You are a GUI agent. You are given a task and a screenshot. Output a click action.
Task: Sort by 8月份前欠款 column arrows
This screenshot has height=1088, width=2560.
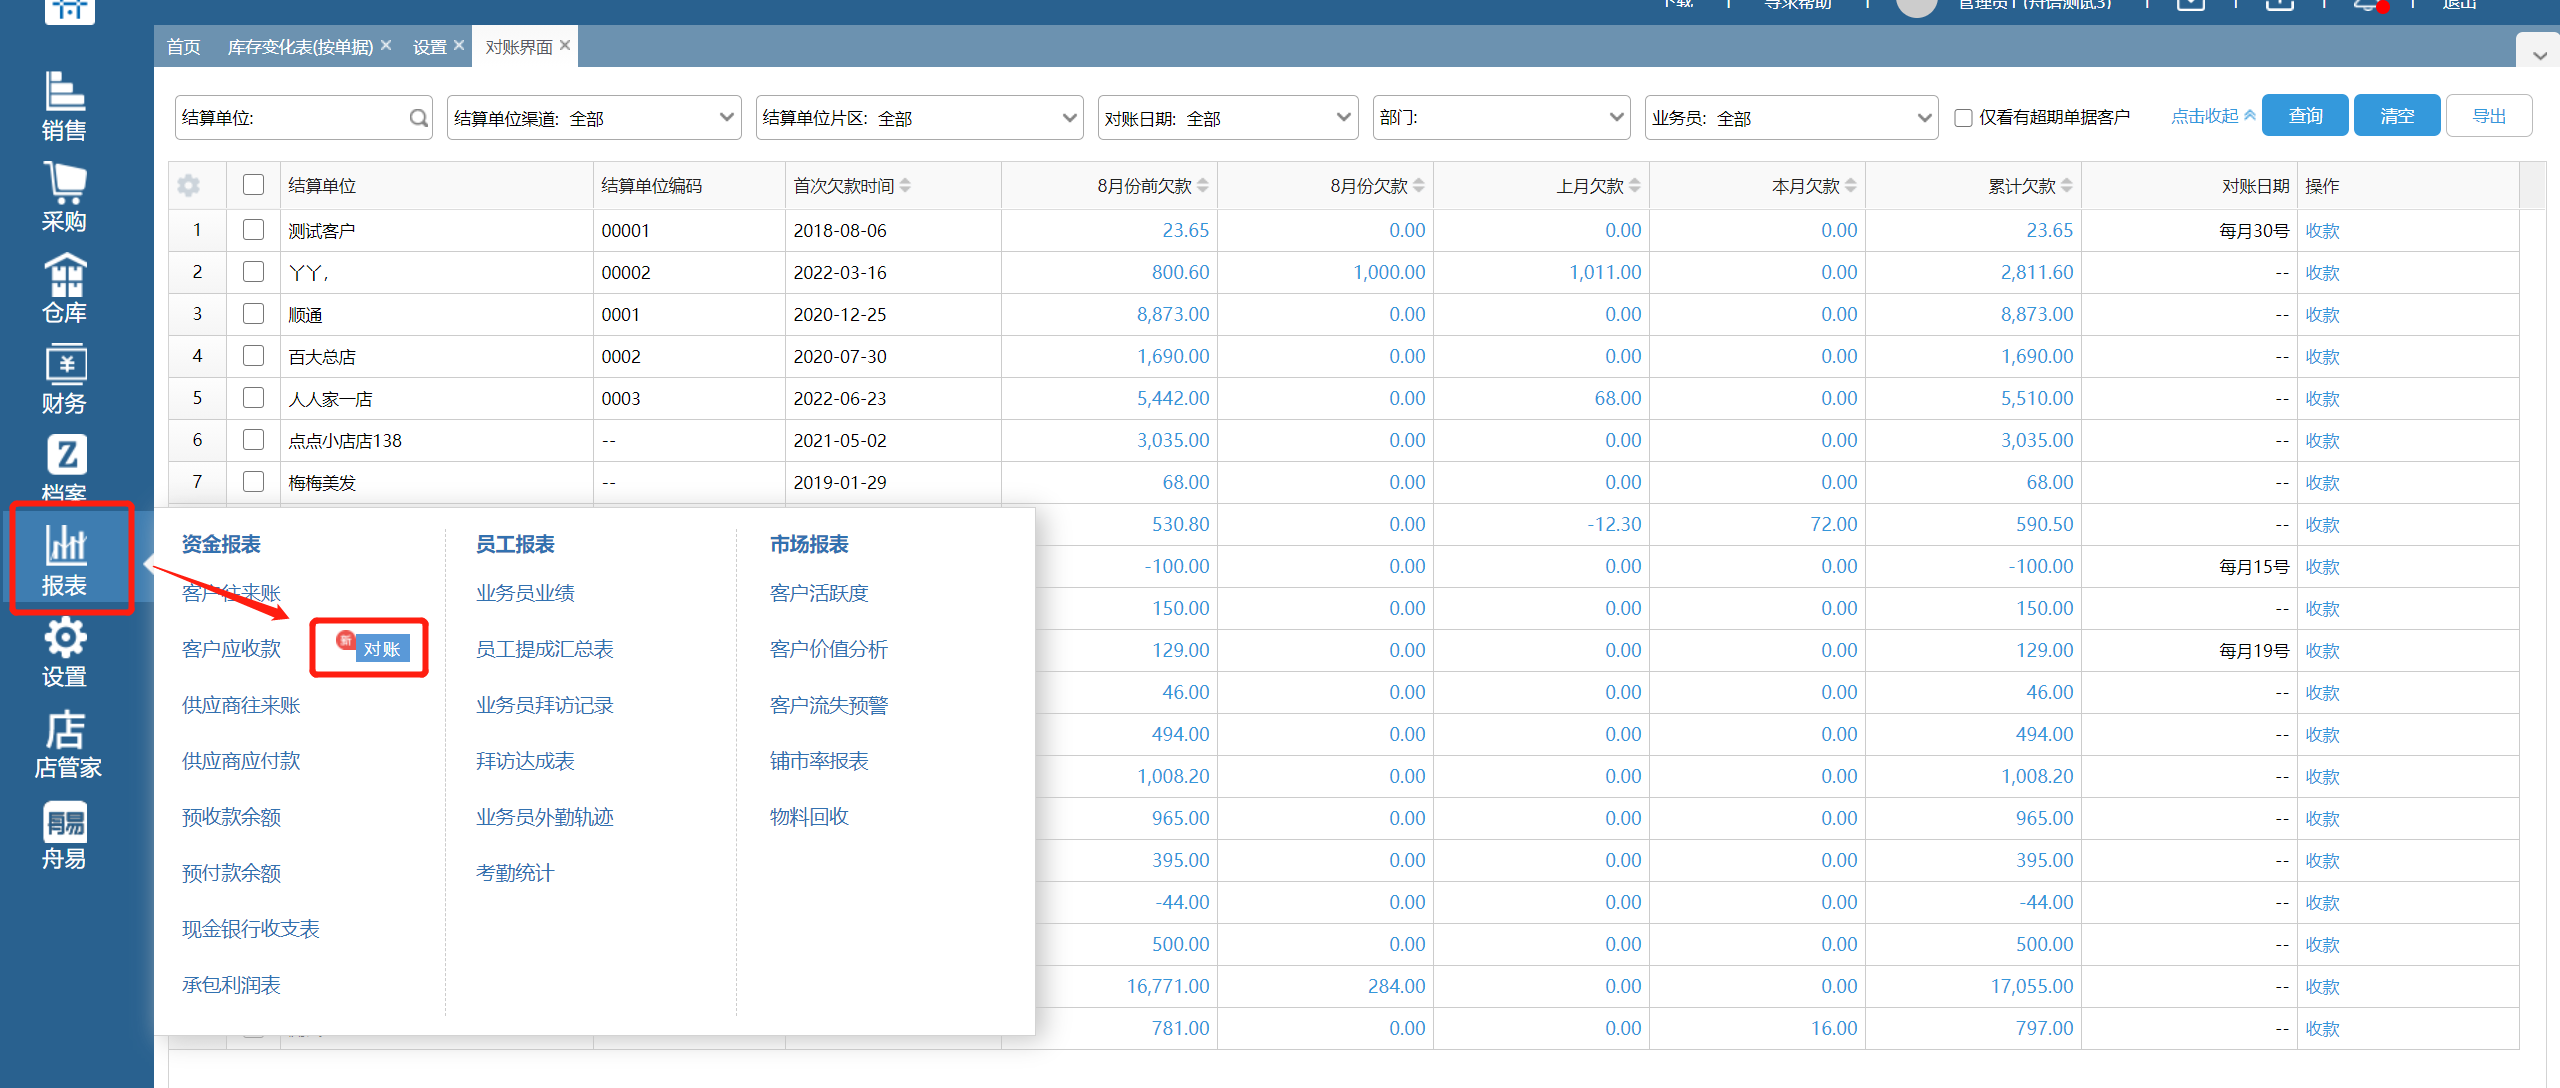point(1203,185)
